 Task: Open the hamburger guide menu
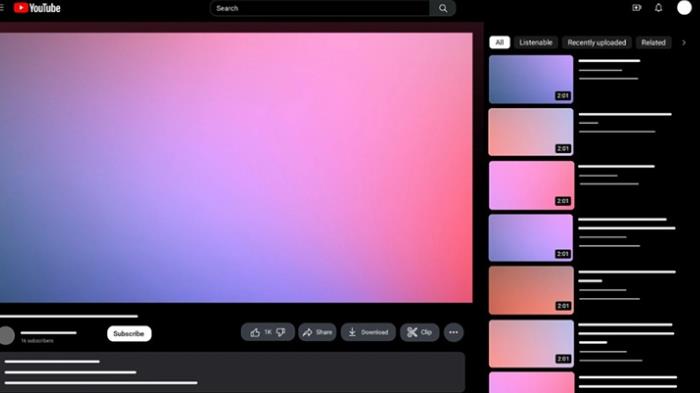(x=2, y=8)
